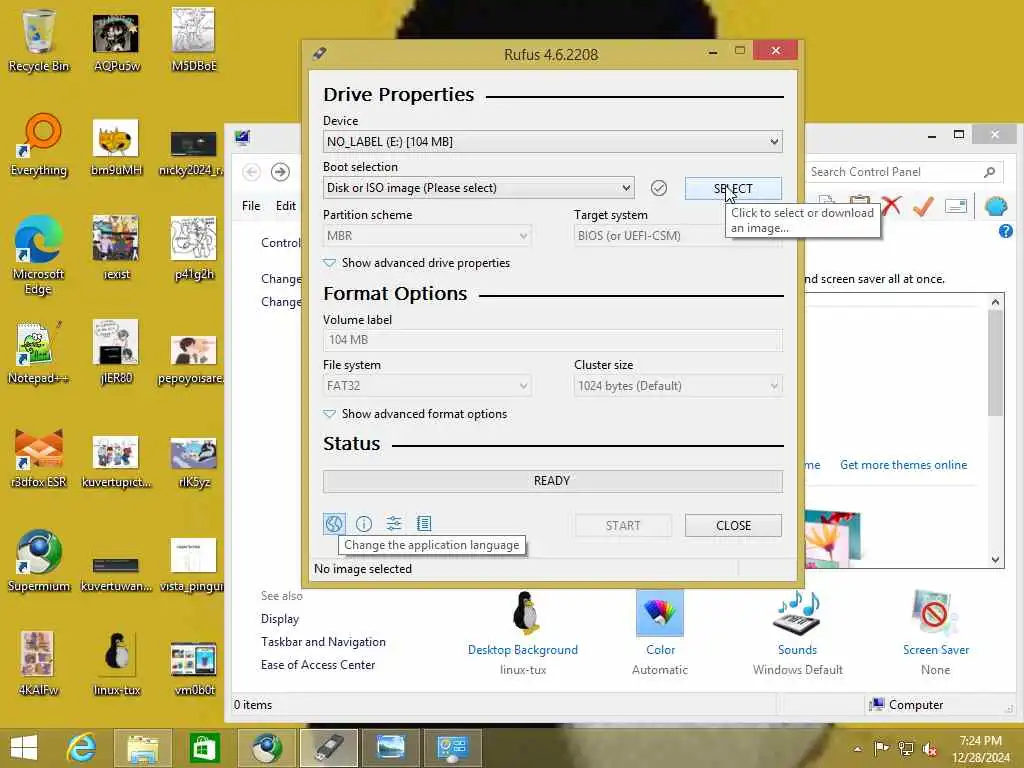
Task: Open the Display link under See also
Action: [280, 619]
